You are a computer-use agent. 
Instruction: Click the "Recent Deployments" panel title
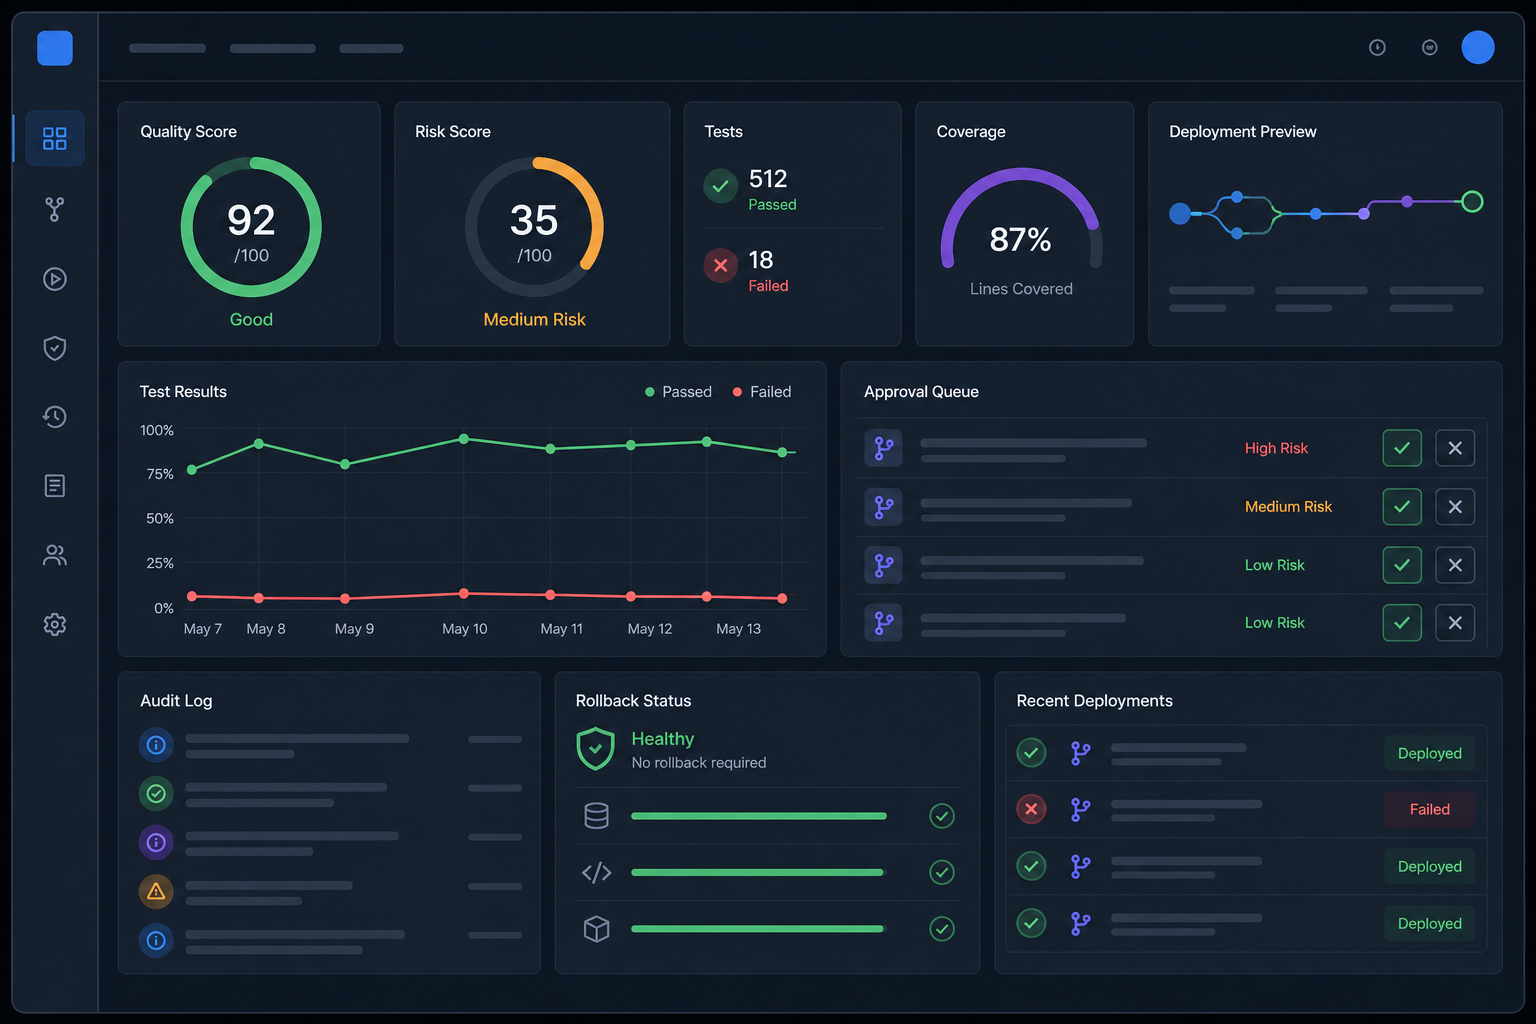tap(1094, 701)
